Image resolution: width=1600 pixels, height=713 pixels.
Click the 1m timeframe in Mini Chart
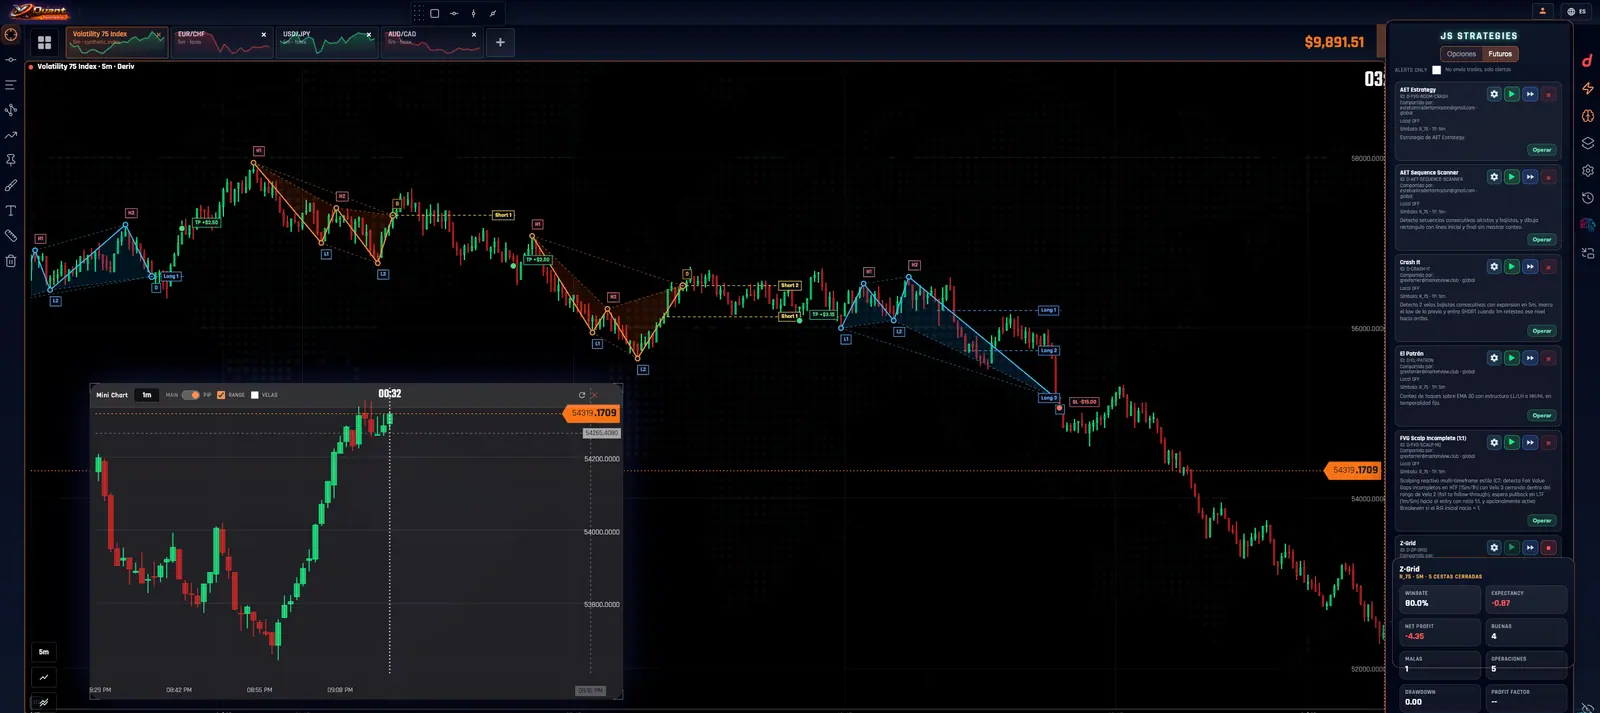[147, 395]
